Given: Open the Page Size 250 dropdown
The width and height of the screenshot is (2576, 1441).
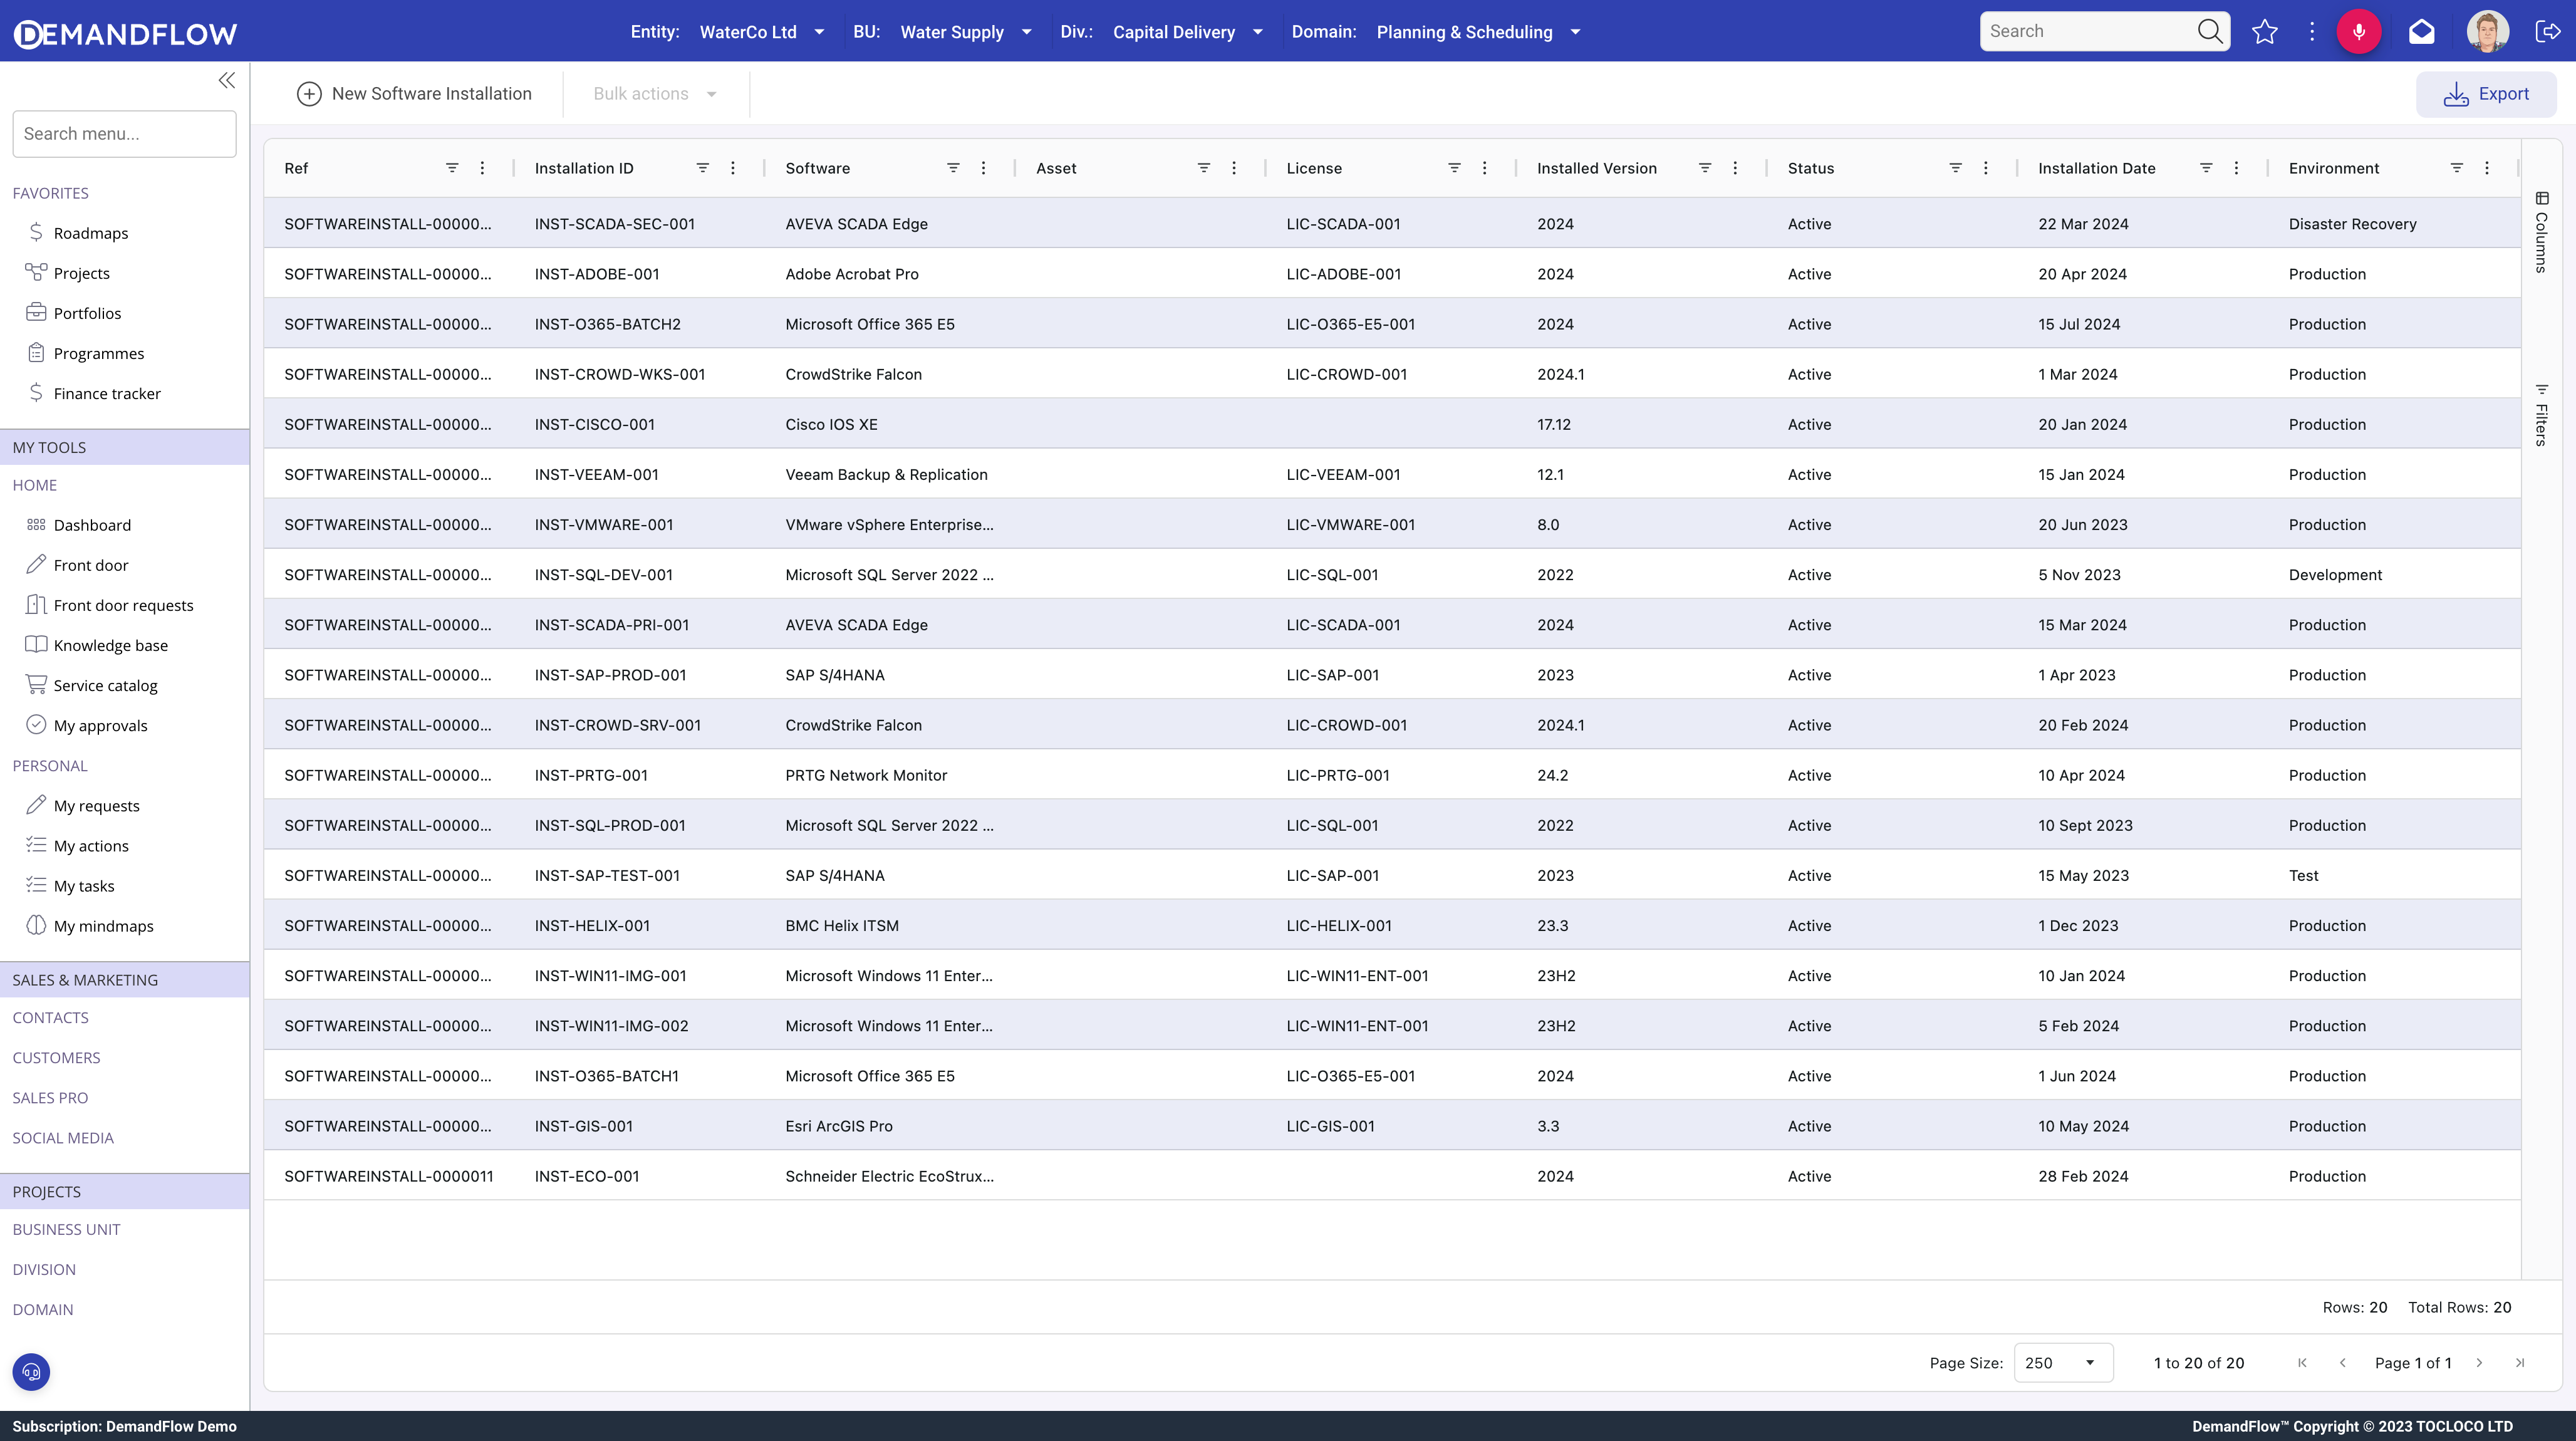Looking at the screenshot, I should pos(2062,1363).
